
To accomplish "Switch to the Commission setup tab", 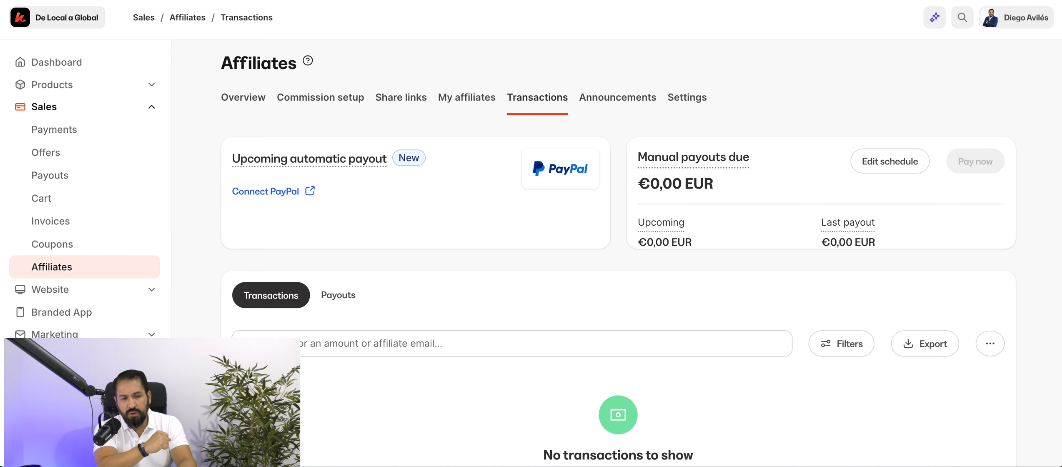I will click(320, 97).
